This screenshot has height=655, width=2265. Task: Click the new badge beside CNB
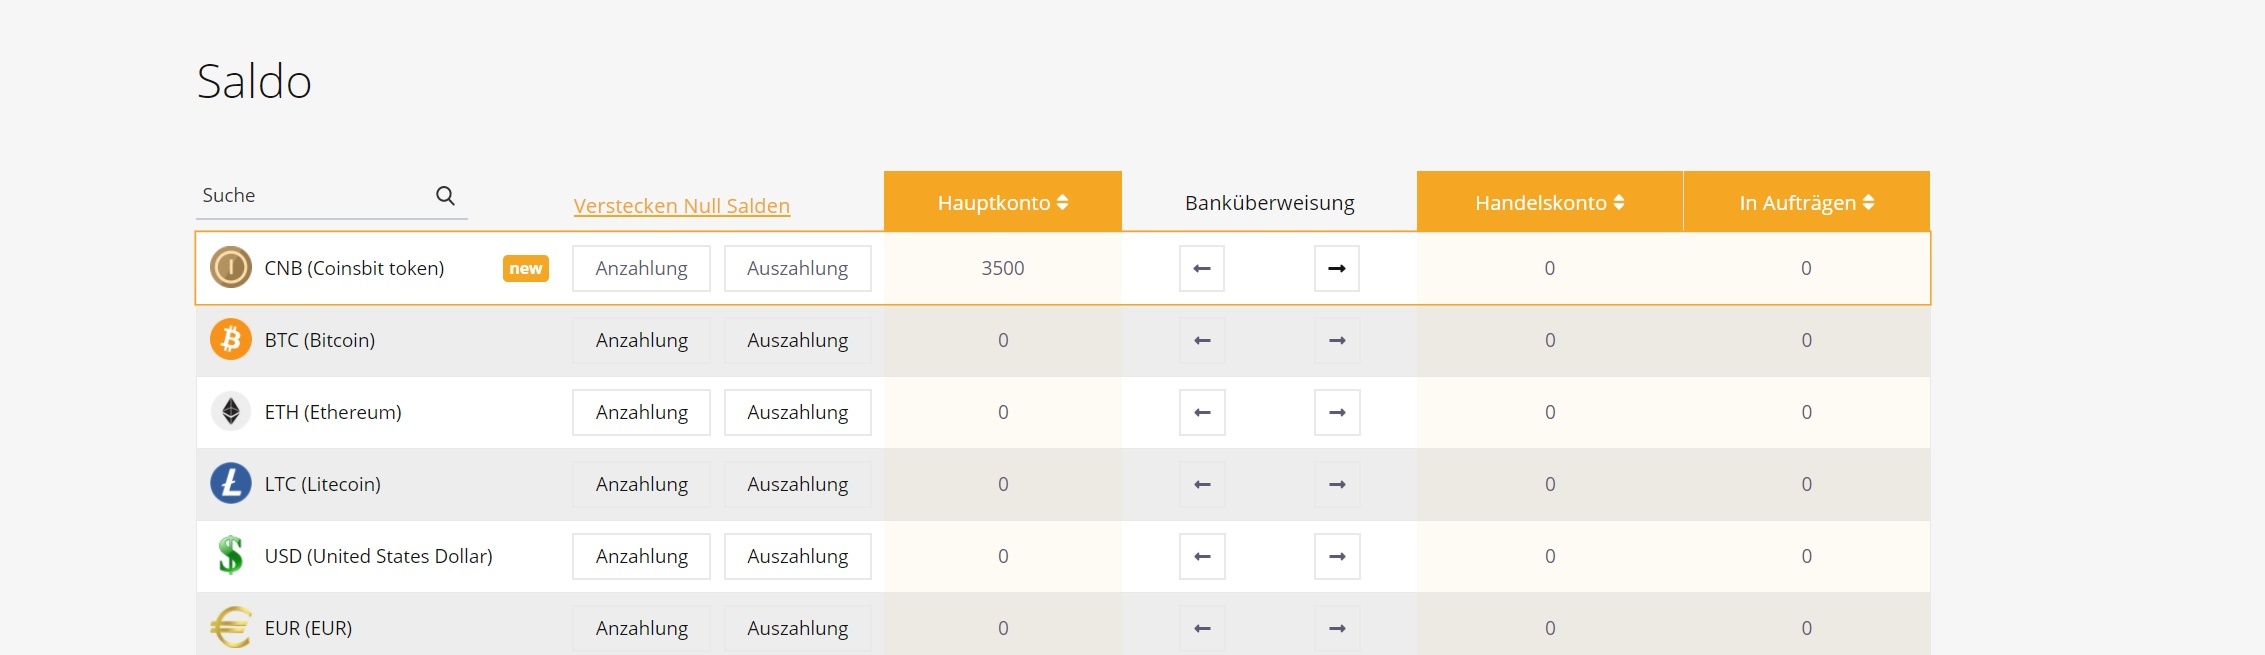pyautogui.click(x=525, y=268)
